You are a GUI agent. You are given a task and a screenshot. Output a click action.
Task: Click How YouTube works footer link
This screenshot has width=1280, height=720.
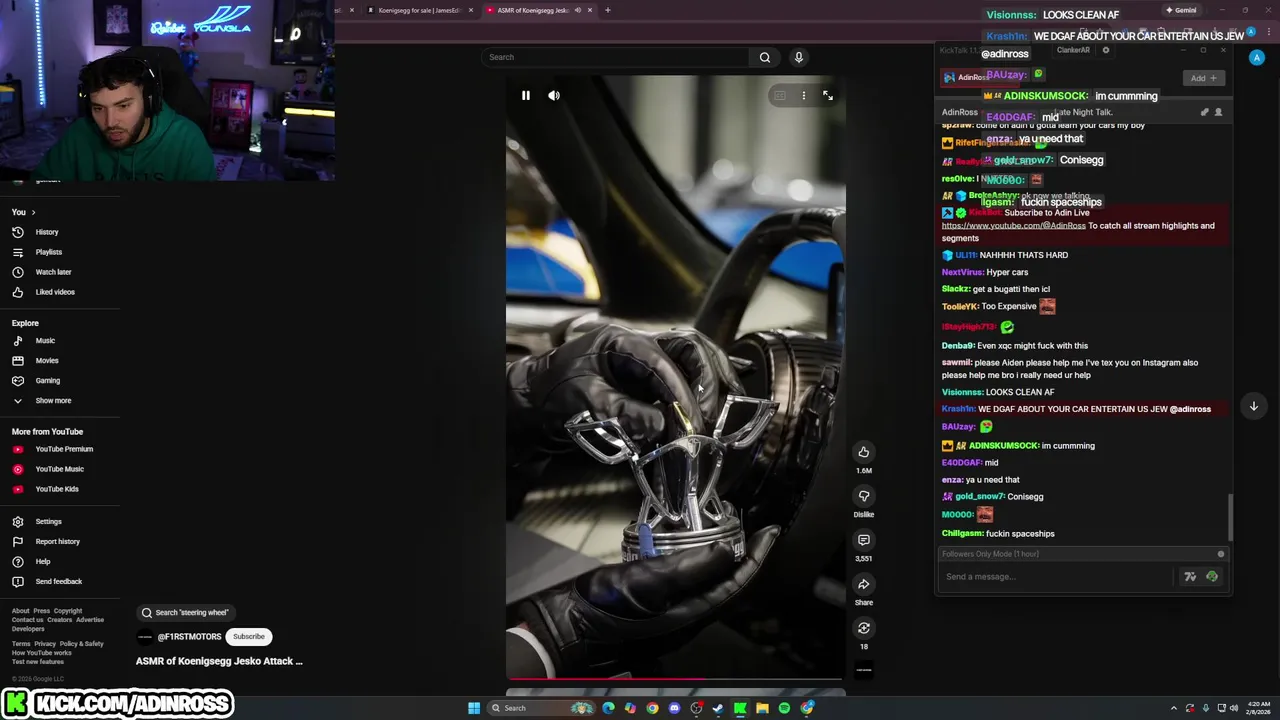[x=41, y=653]
